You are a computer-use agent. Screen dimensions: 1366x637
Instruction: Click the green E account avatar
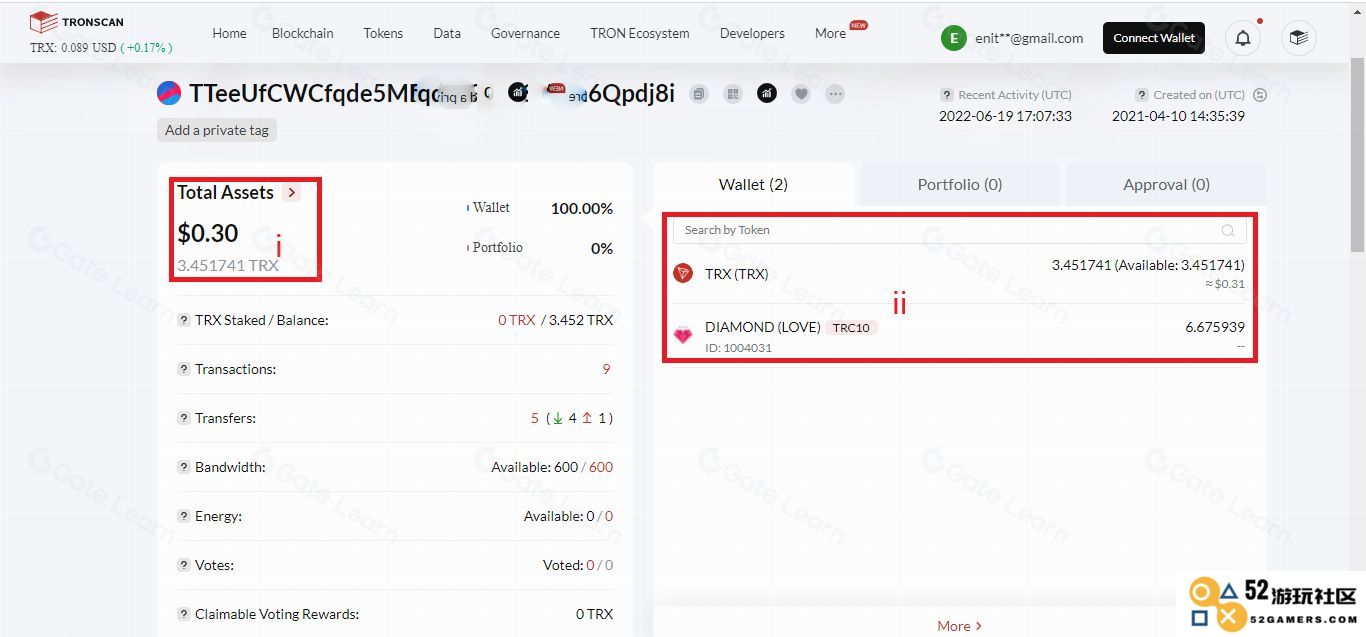(953, 38)
